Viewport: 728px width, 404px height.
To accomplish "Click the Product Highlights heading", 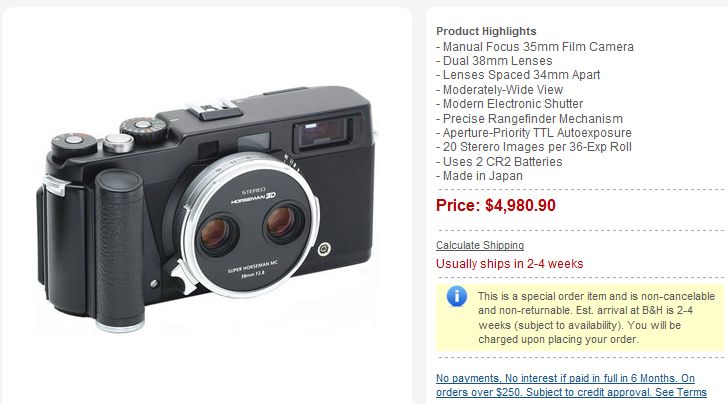I will click(486, 31).
